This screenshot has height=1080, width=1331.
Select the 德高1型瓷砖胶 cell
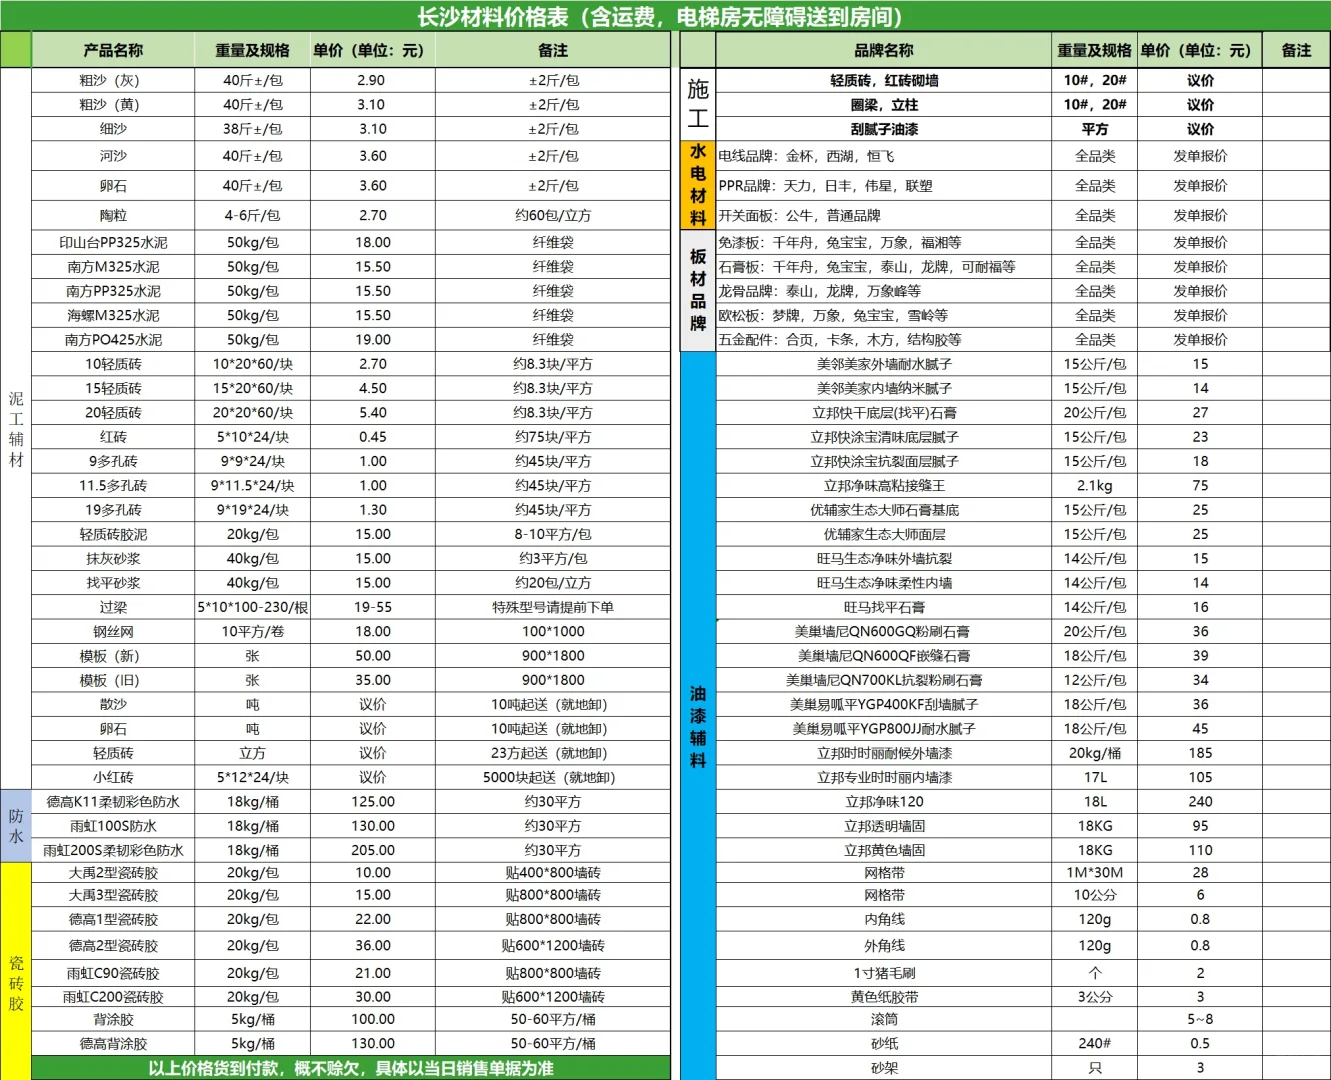coord(113,919)
